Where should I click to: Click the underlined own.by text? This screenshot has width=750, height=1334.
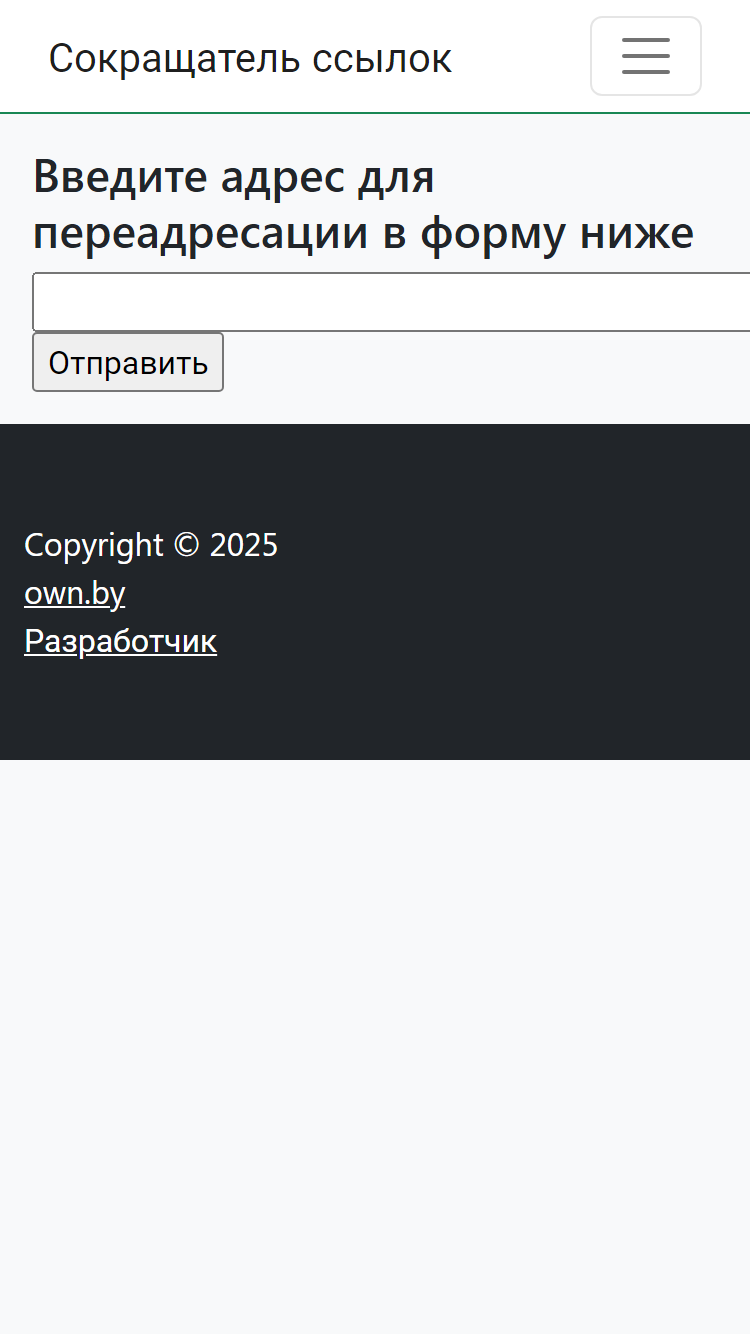point(74,593)
